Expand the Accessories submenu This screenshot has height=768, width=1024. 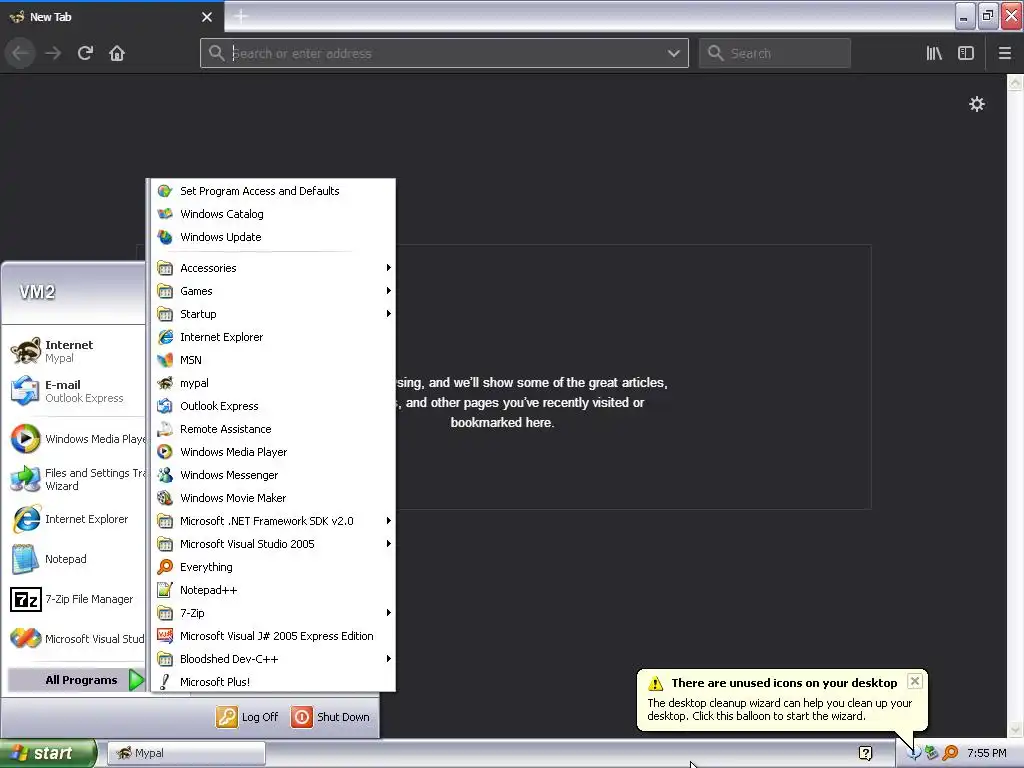(273, 268)
